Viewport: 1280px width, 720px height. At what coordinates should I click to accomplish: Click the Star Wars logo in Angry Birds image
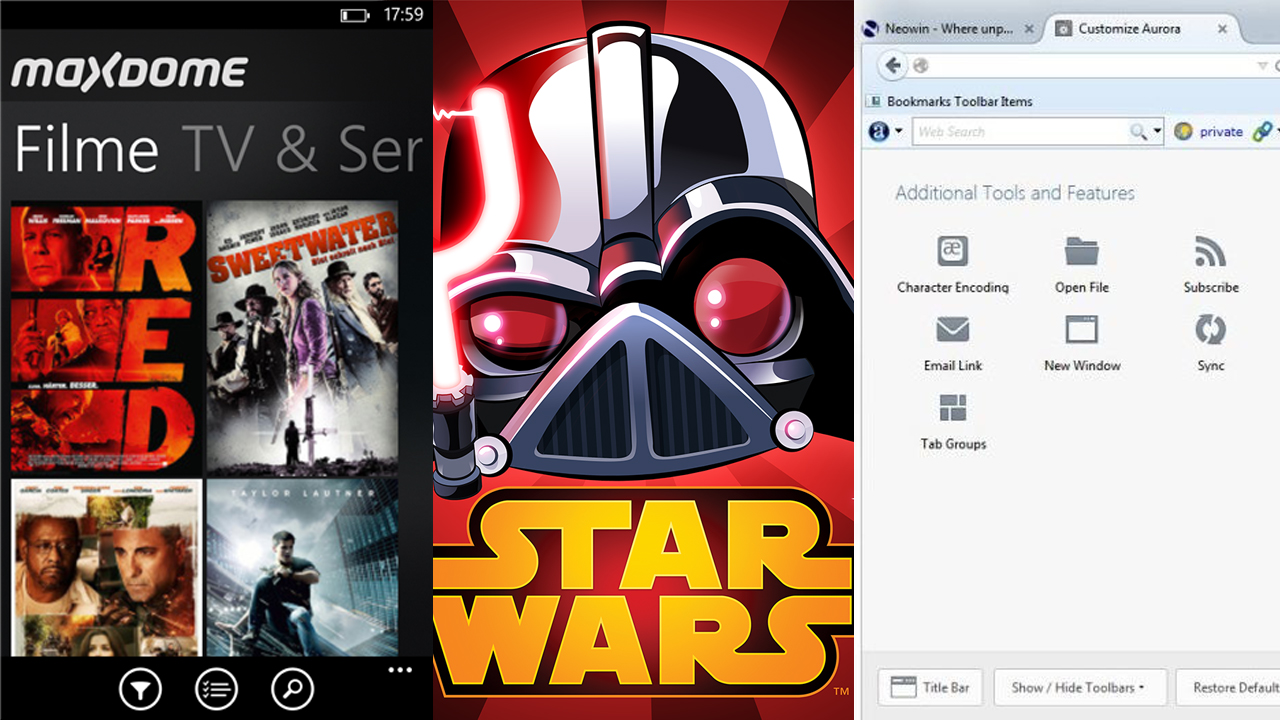(643, 592)
